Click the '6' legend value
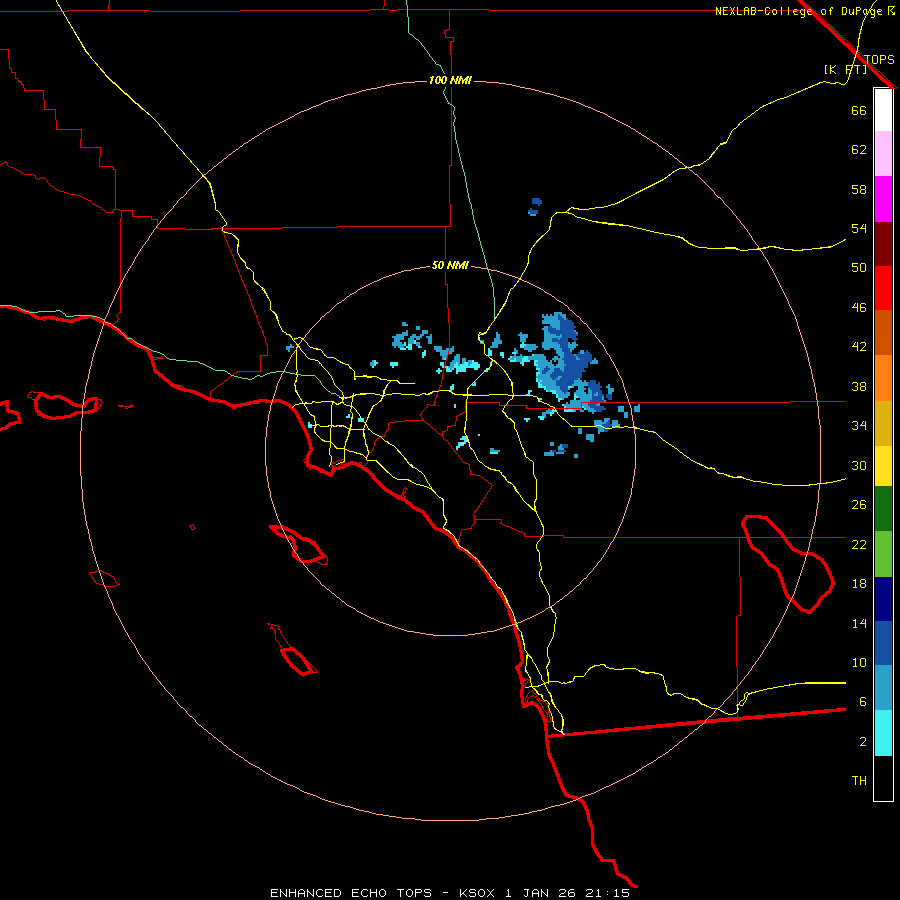900x900 pixels. (862, 702)
